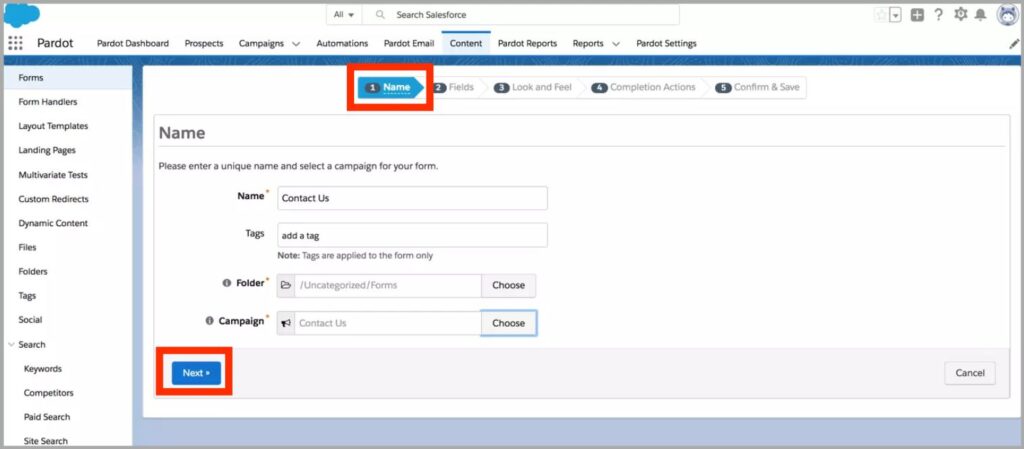Cancel the form wizard
The width and height of the screenshot is (1024, 449).
(x=970, y=373)
